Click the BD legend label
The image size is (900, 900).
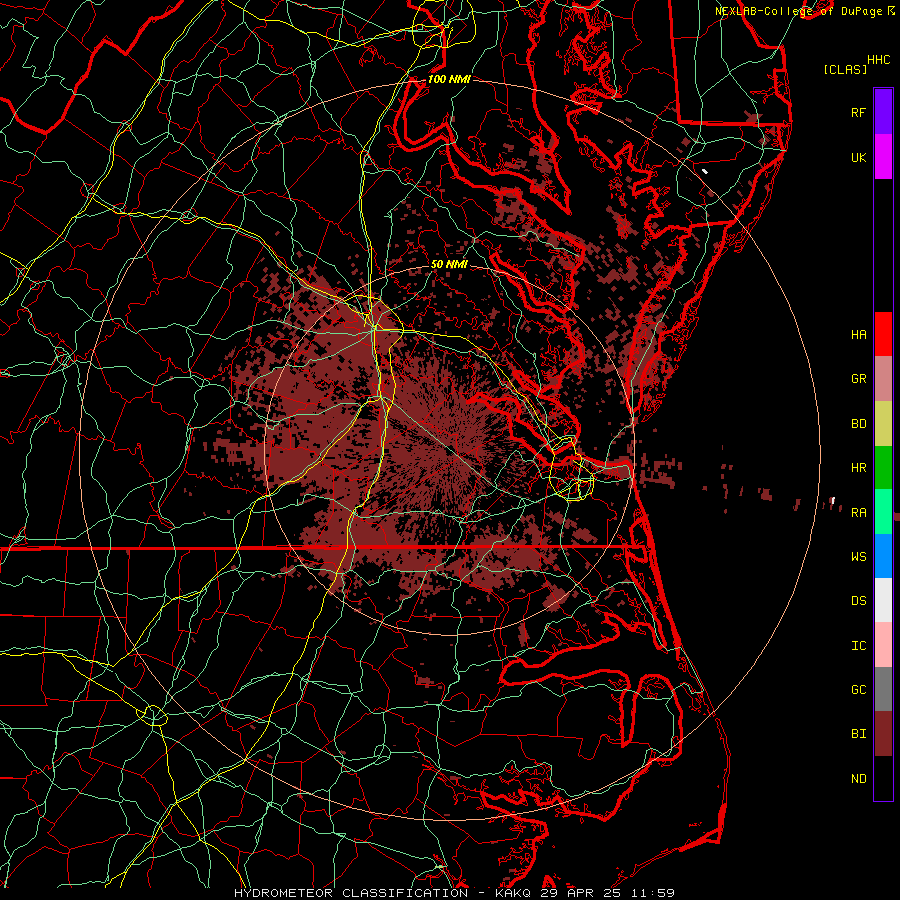pos(858,424)
